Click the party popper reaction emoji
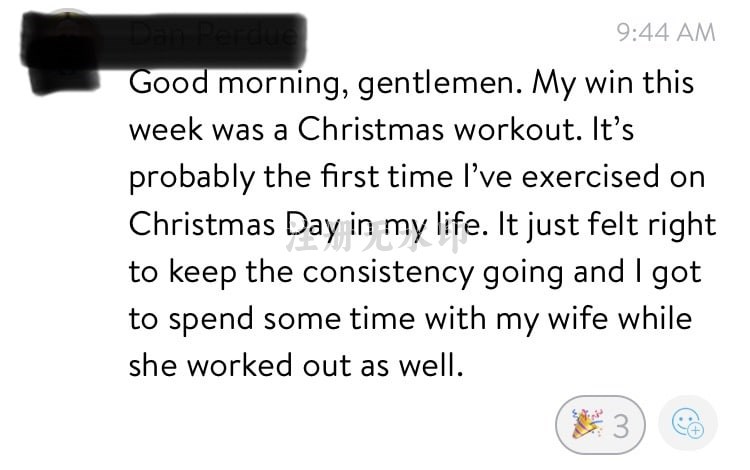The width and height of the screenshot is (750, 470). (x=588, y=423)
